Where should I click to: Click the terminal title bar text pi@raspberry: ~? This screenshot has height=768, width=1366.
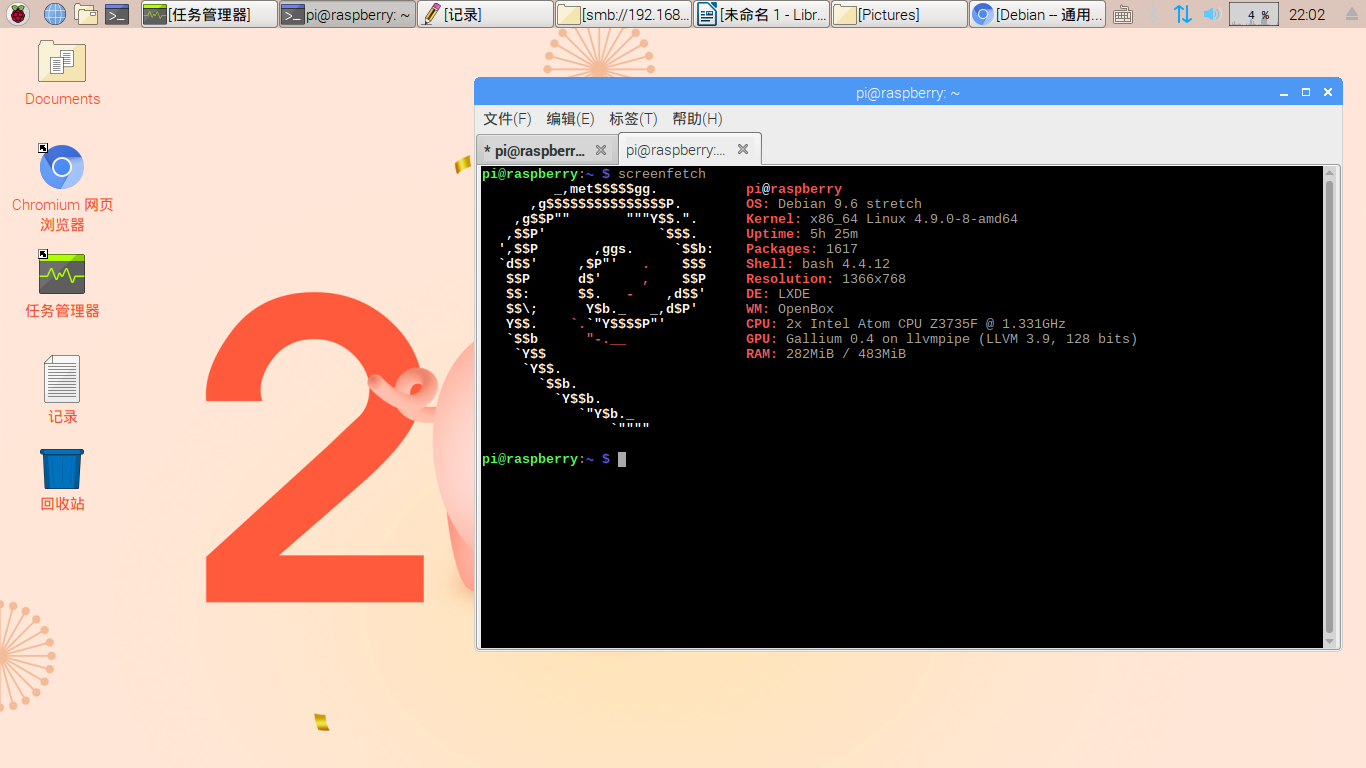(908, 93)
